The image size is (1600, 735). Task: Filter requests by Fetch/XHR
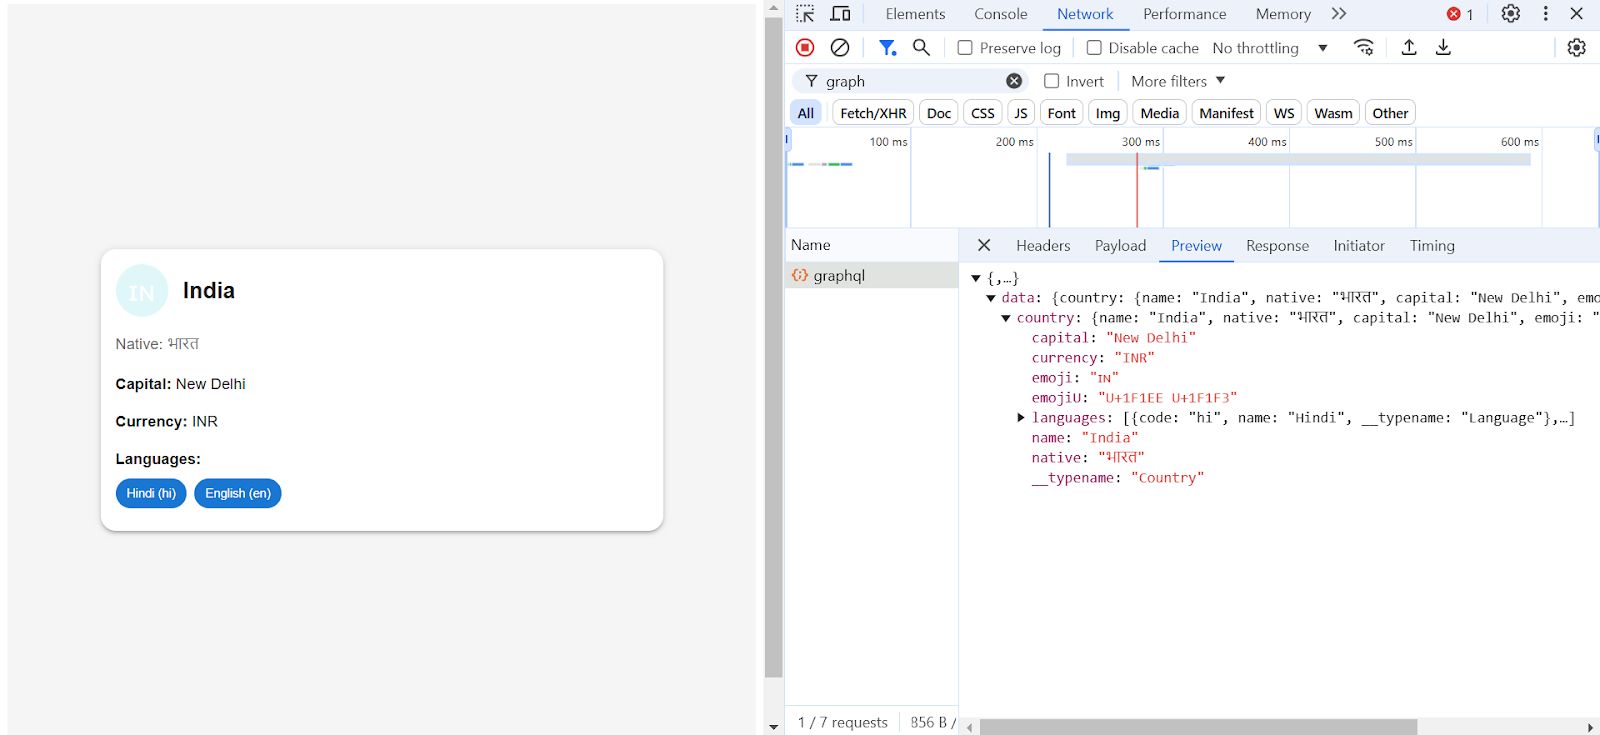tap(873, 113)
